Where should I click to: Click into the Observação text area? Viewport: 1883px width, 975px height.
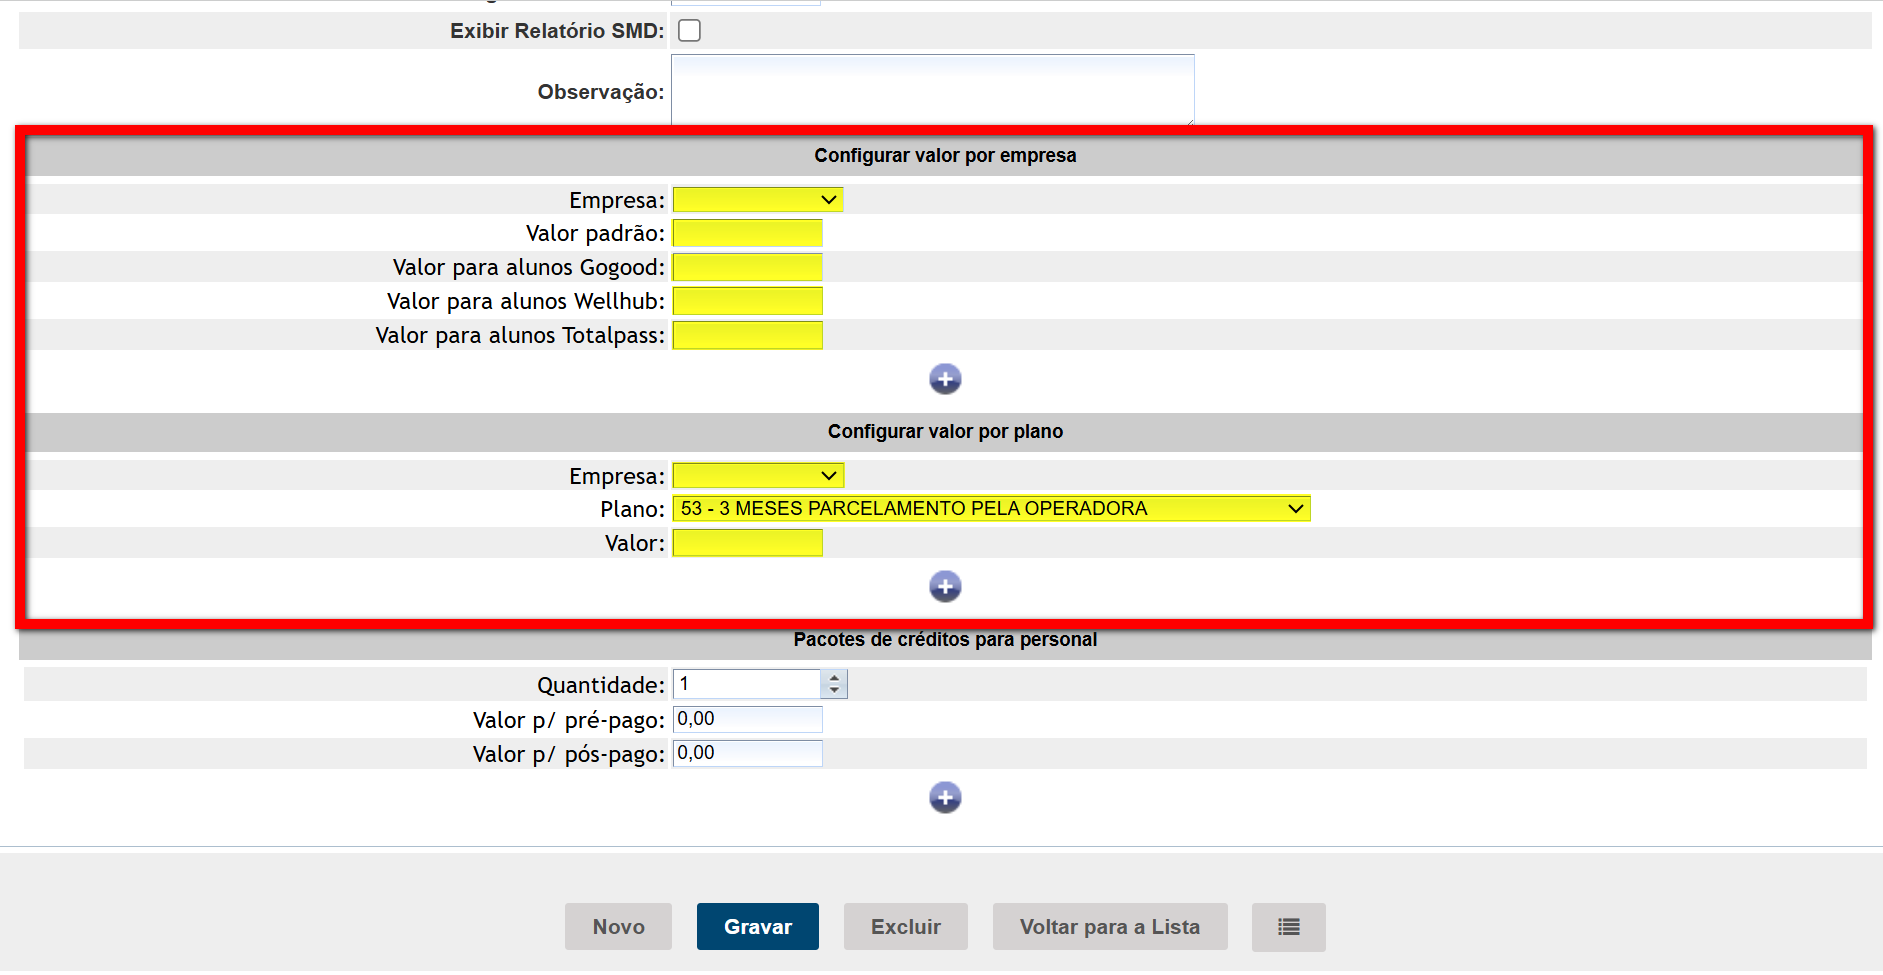tap(932, 90)
